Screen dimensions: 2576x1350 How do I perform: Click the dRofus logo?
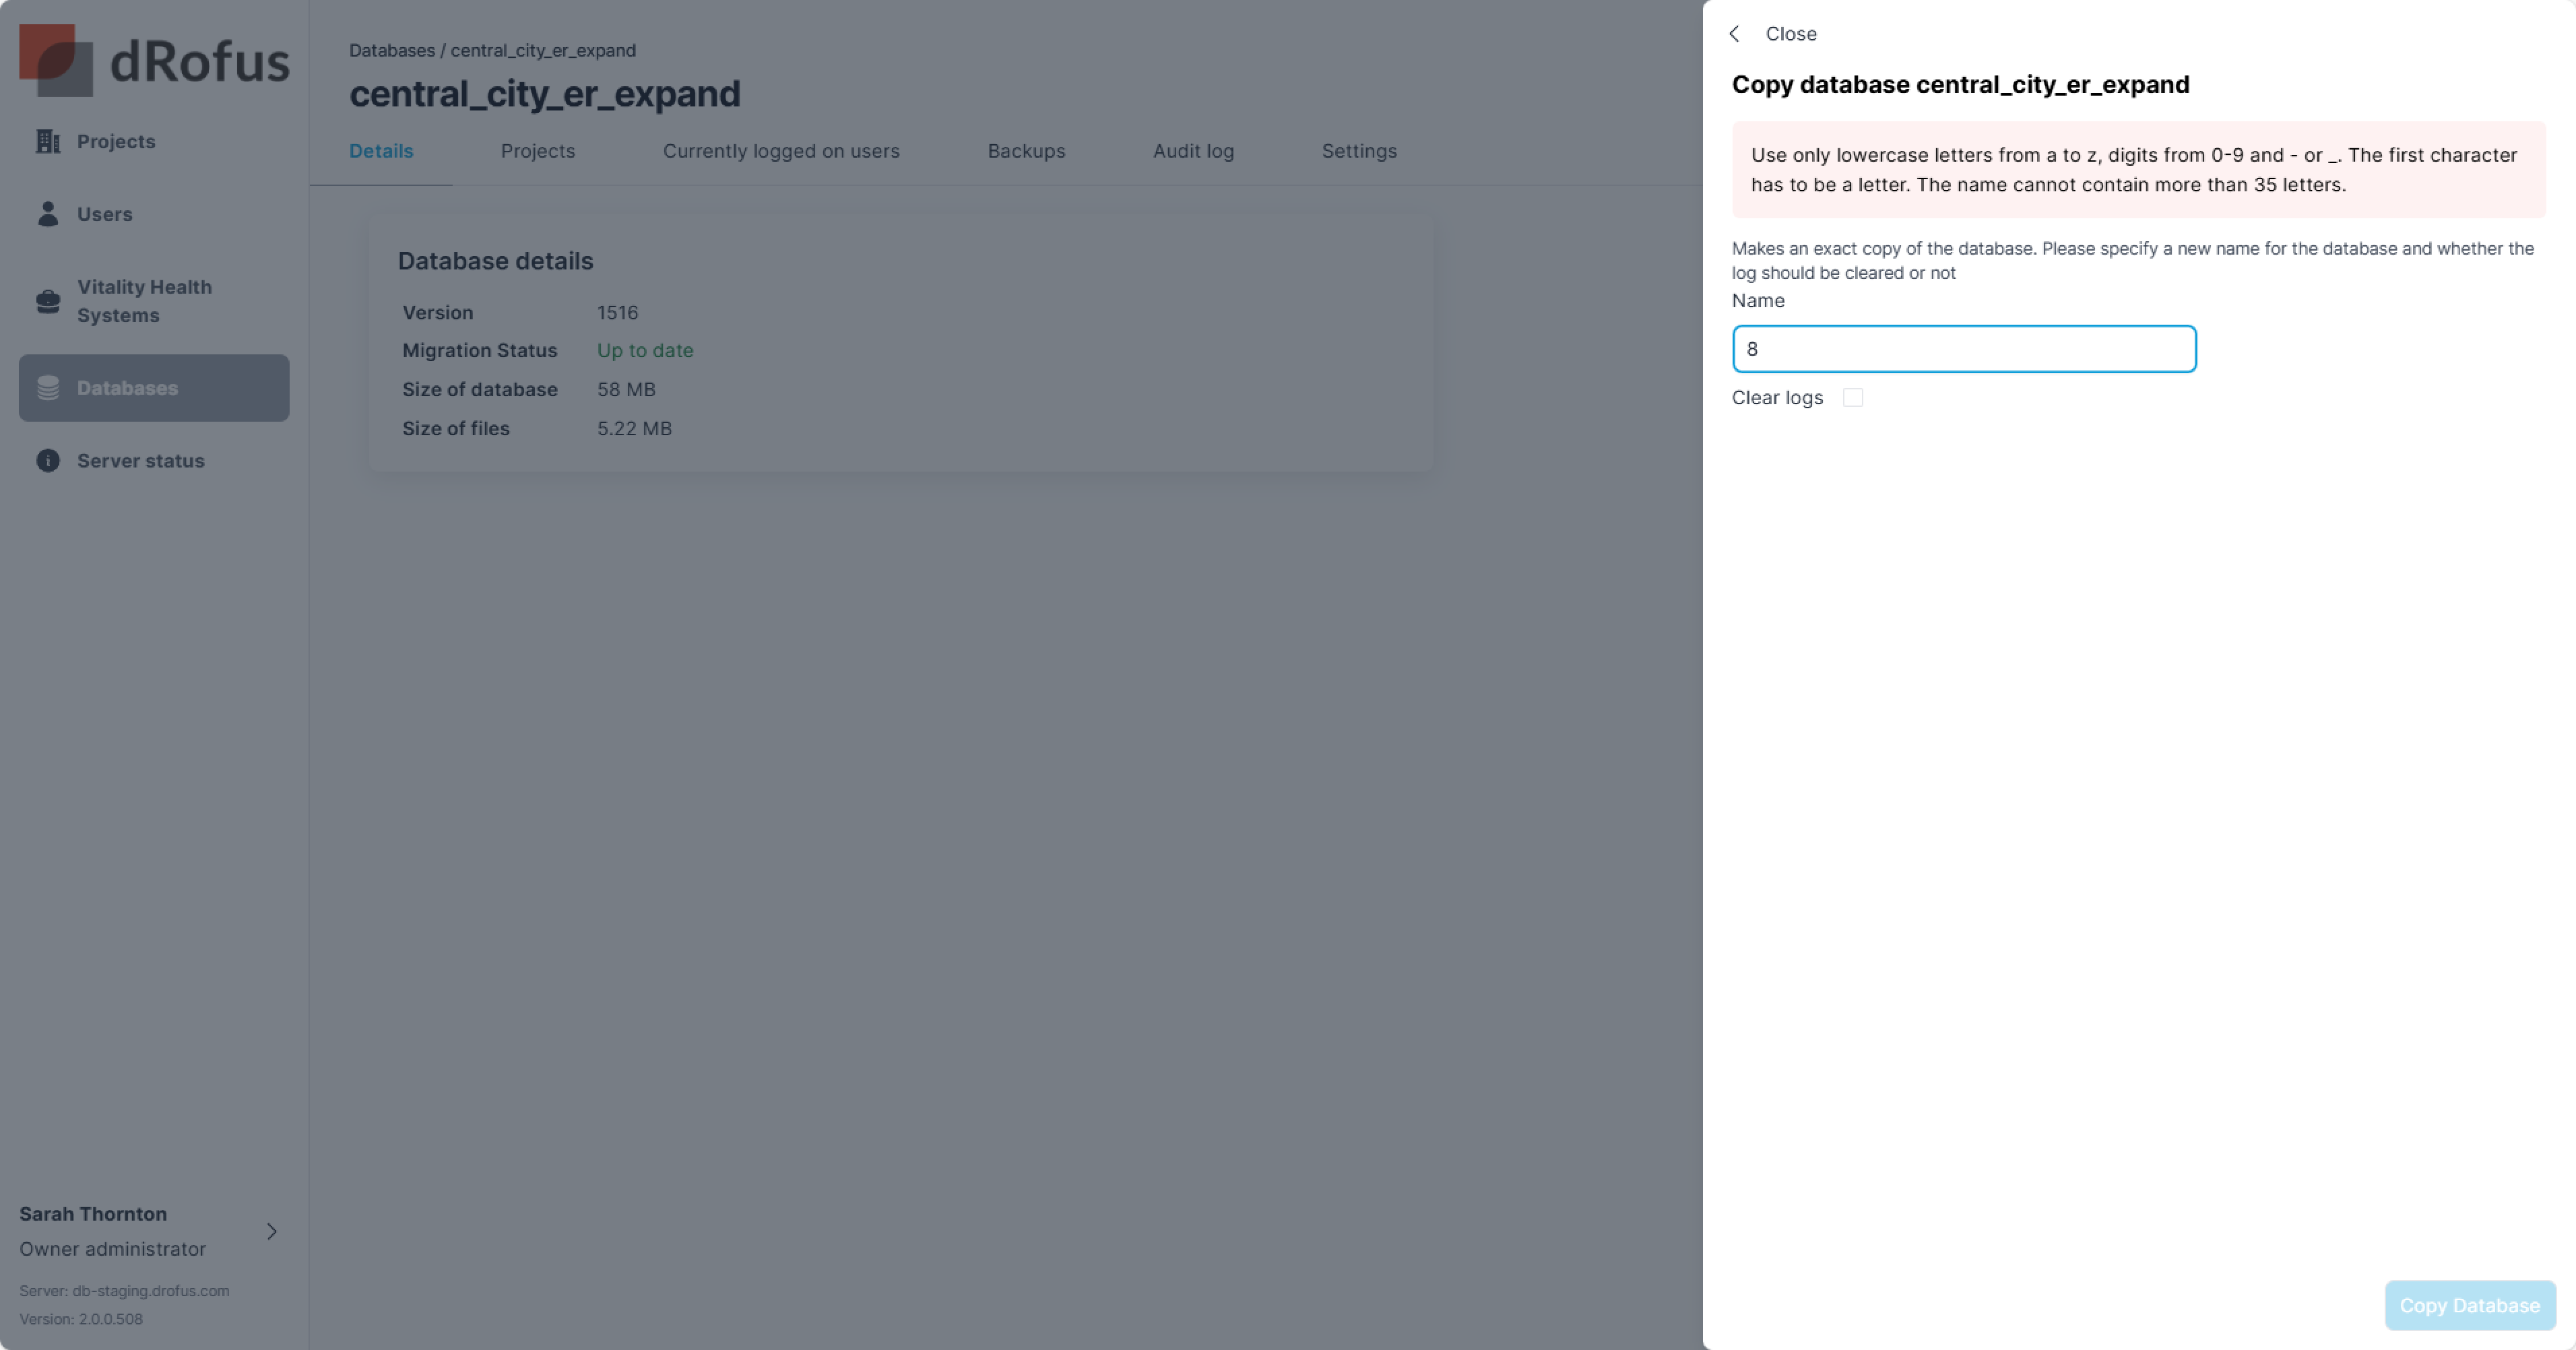click(x=154, y=60)
